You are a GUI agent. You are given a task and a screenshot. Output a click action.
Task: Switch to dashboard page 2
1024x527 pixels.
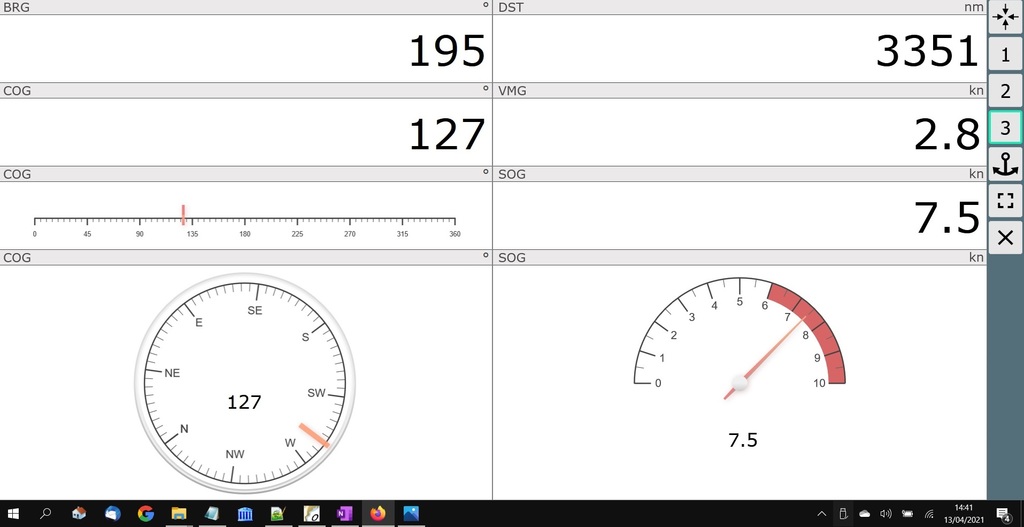(x=1005, y=91)
